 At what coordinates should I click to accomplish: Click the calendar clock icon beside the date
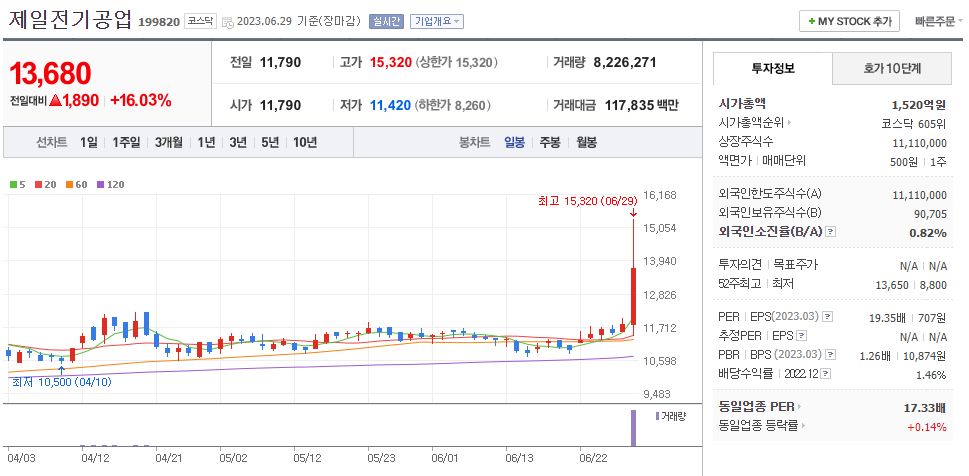click(x=227, y=22)
